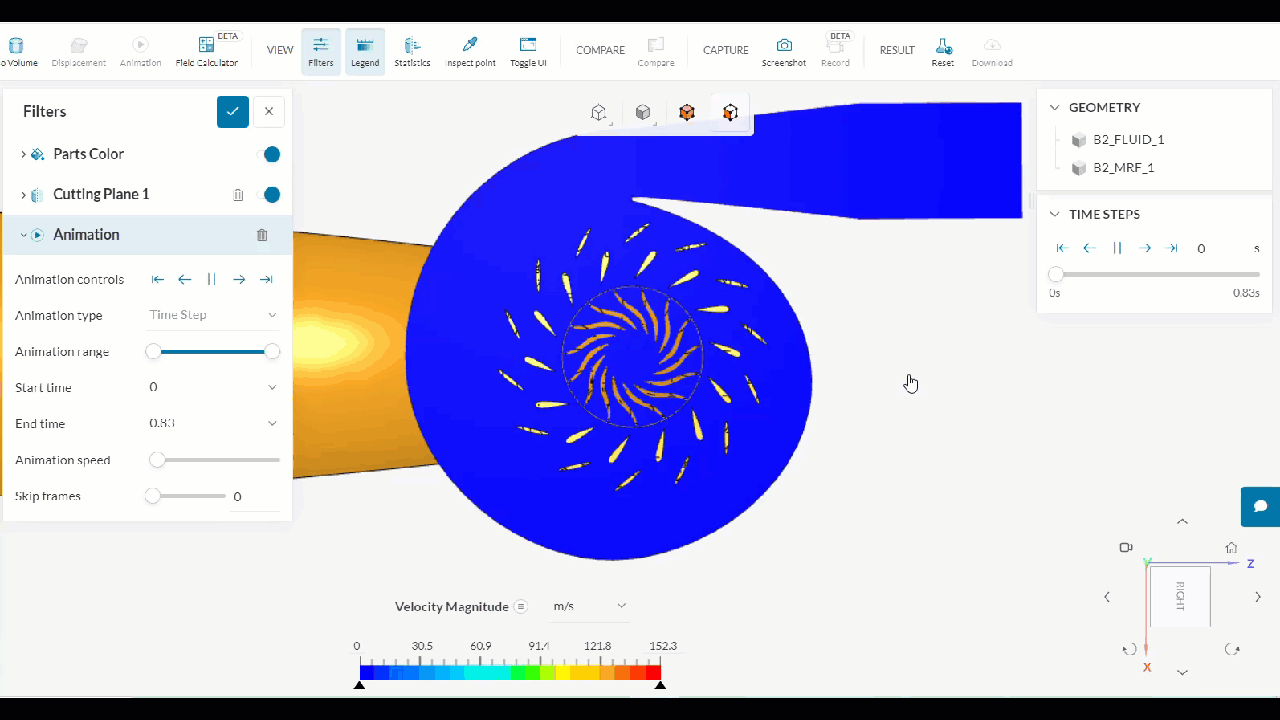Select the Filters tool in the toolbar
This screenshot has height=720, width=1280.
tap(320, 50)
